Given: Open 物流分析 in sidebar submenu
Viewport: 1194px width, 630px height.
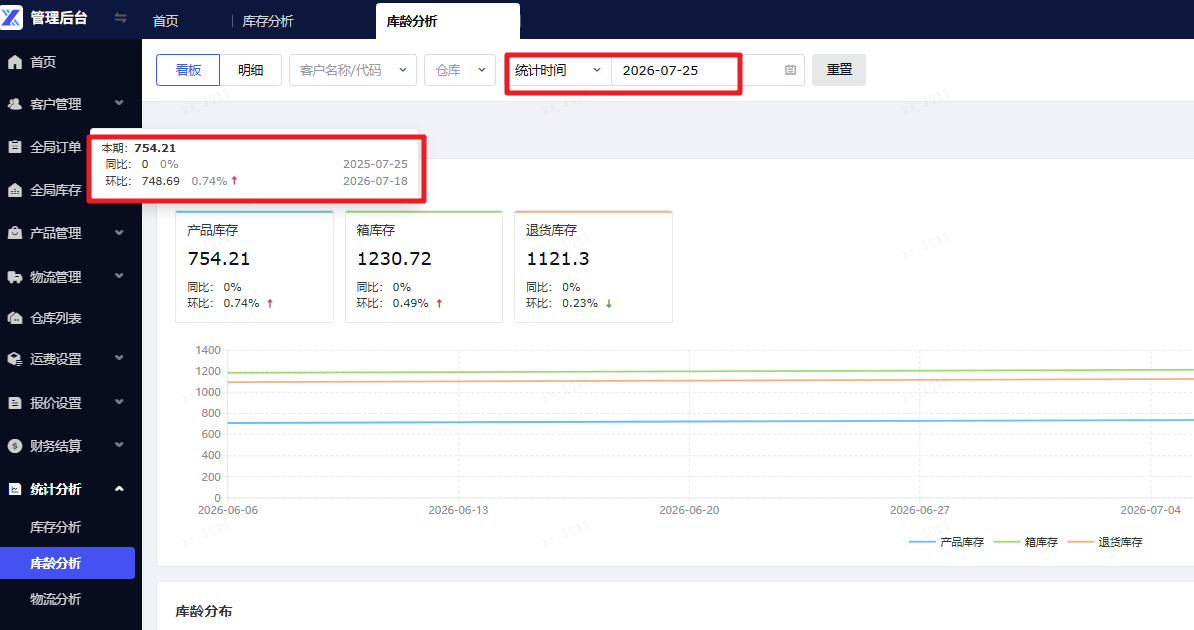Looking at the screenshot, I should [x=56, y=599].
